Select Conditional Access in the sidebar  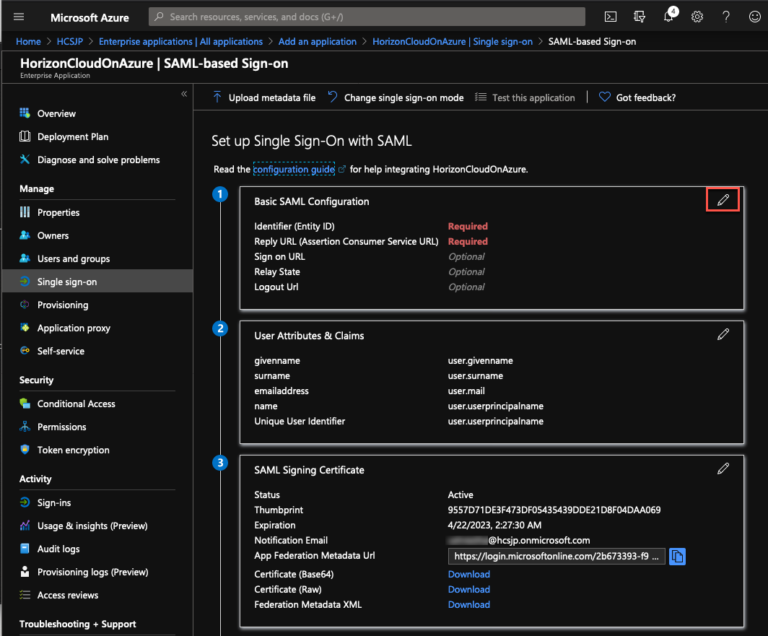(x=76, y=404)
